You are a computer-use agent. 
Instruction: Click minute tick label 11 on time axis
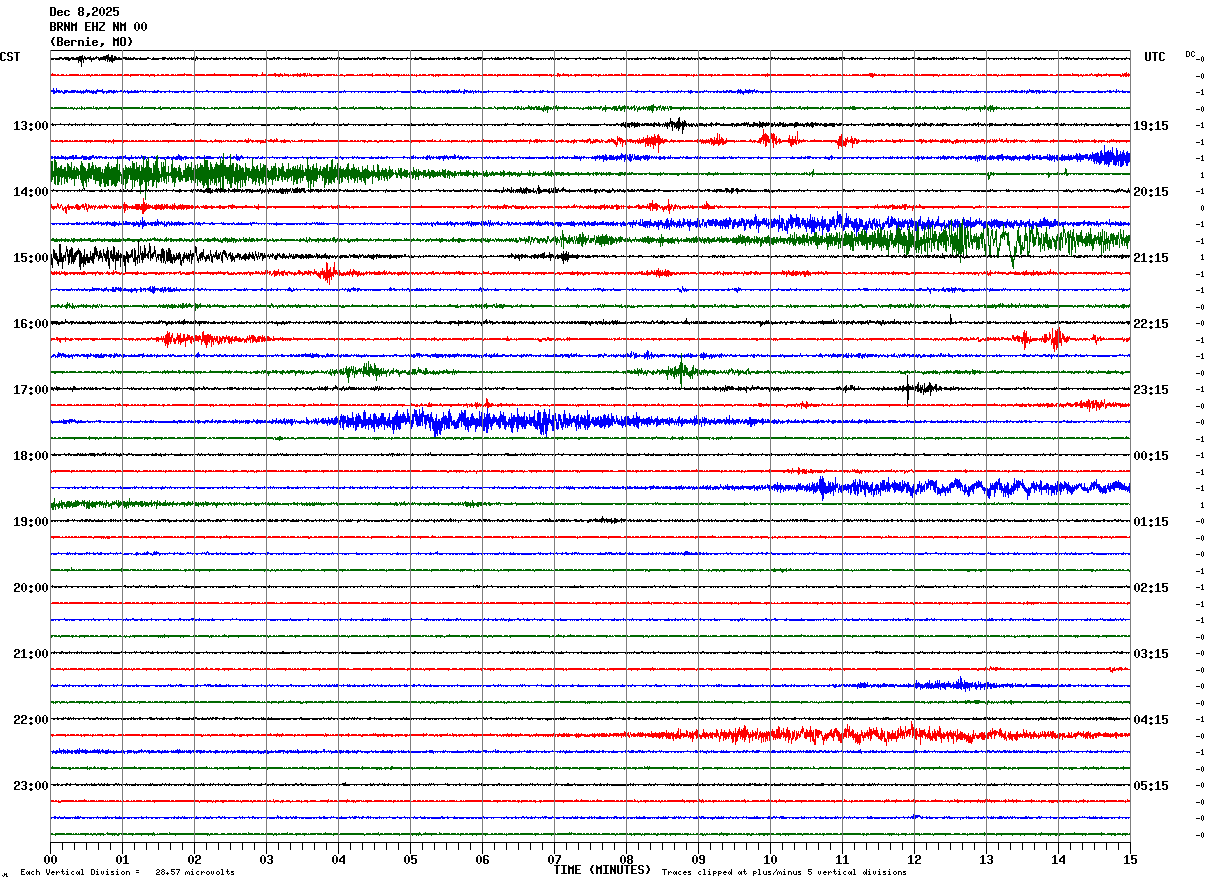842,860
